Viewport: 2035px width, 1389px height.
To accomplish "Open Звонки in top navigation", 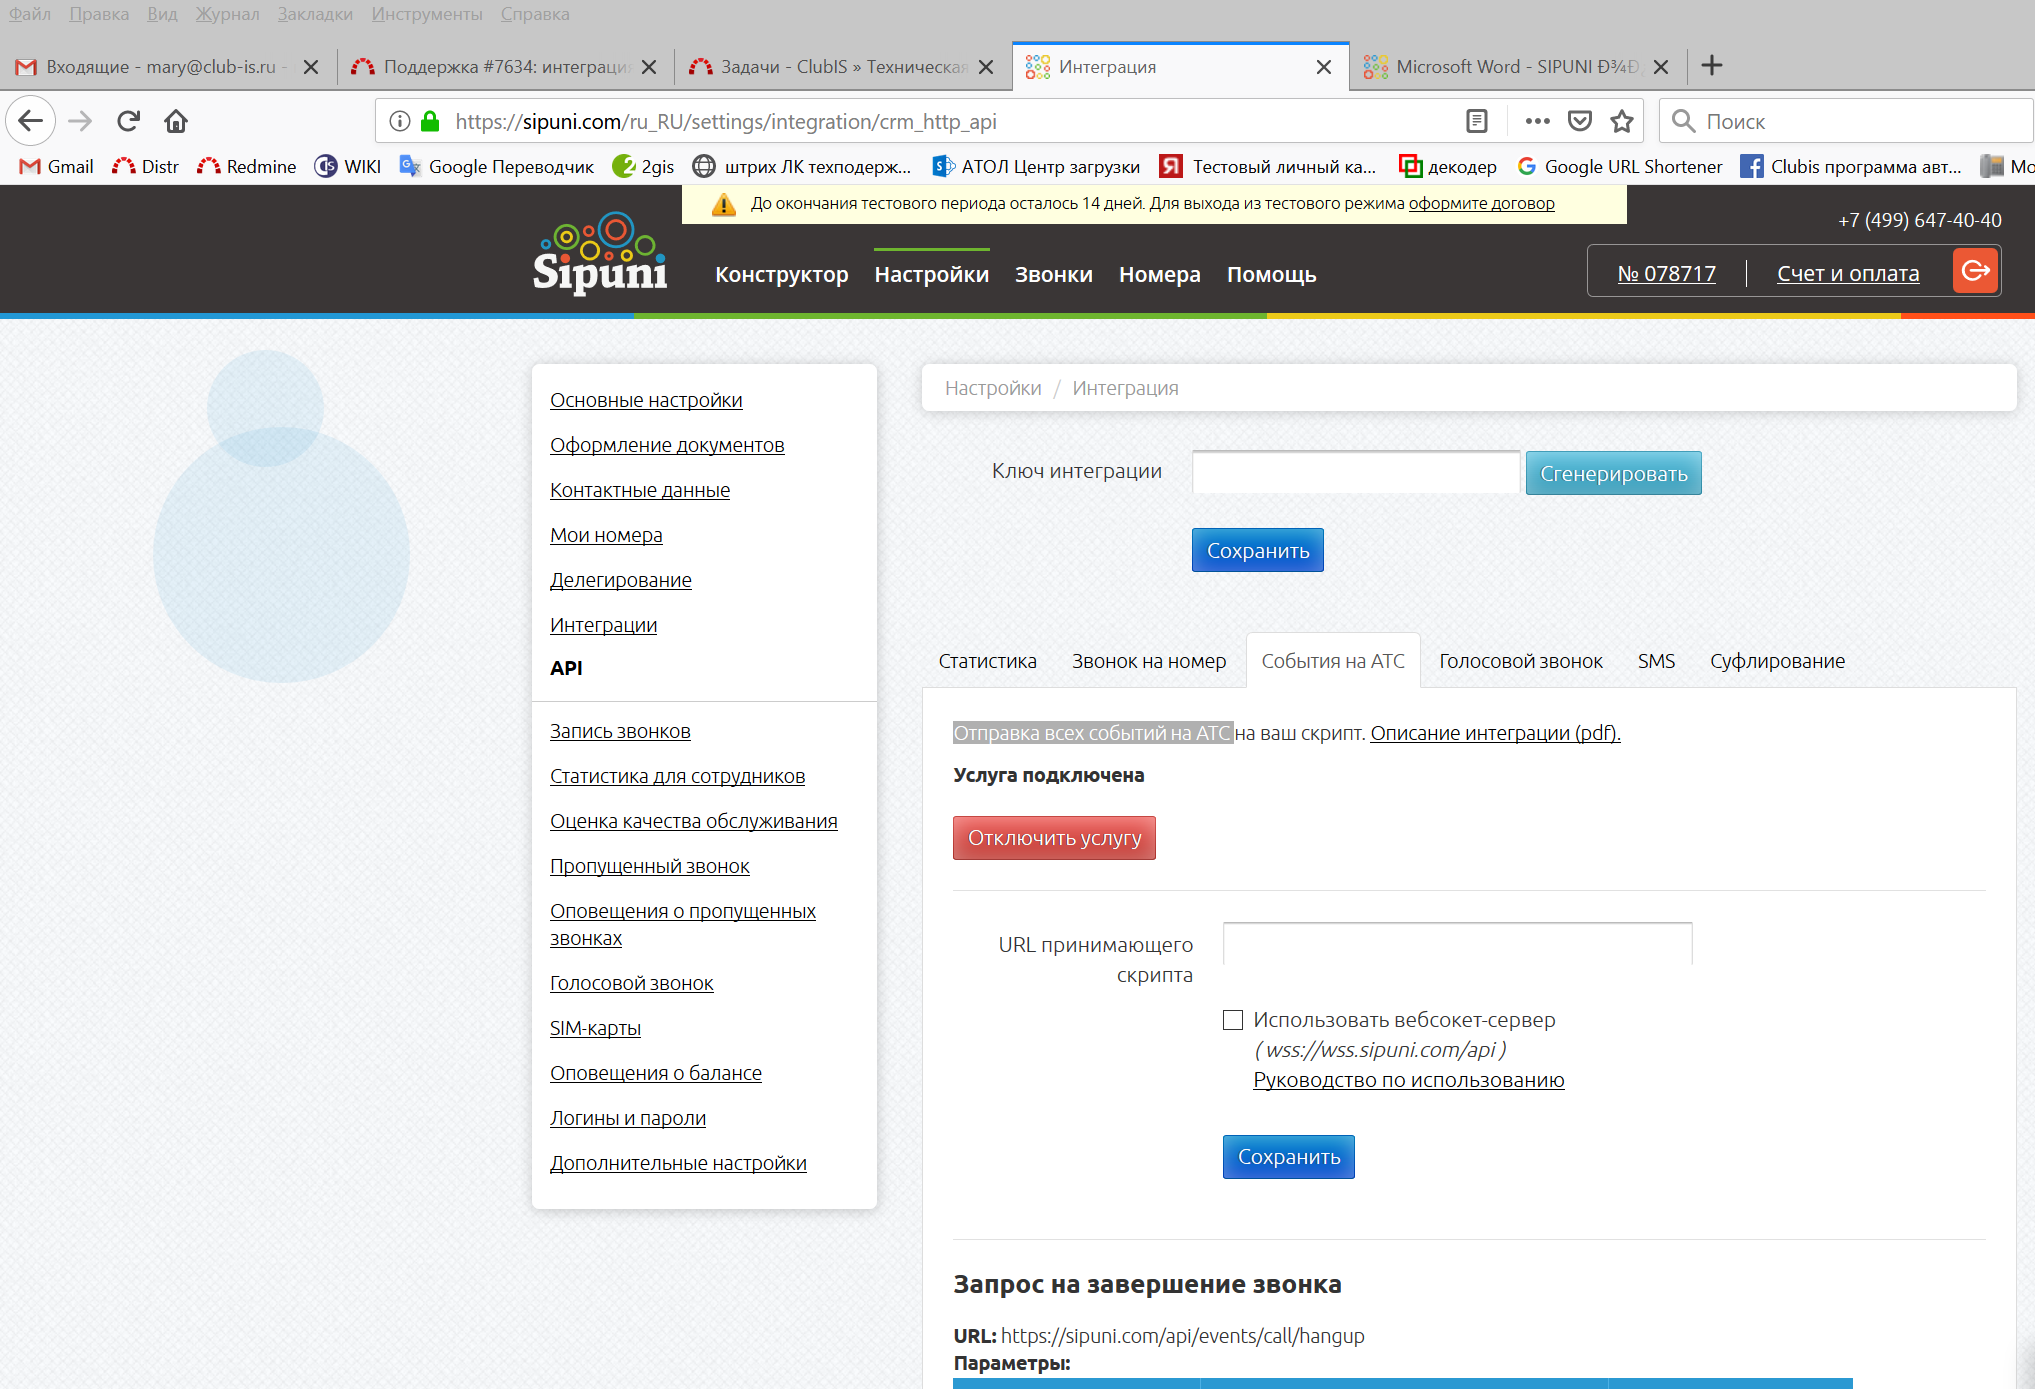I will click(1054, 274).
